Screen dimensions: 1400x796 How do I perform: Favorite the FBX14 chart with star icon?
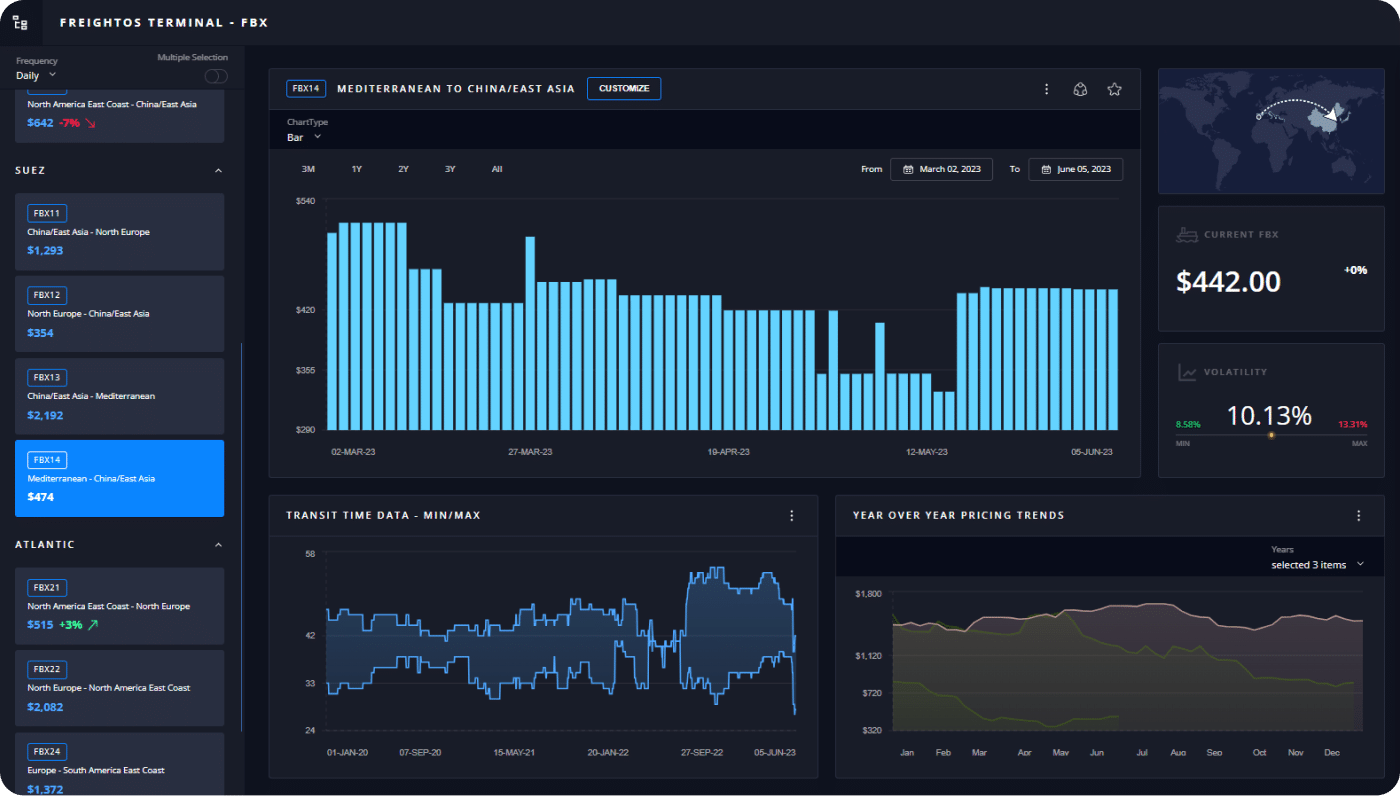pos(1114,89)
